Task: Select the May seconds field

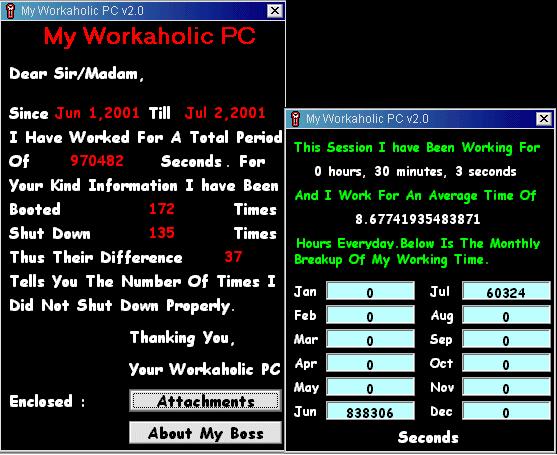Action: point(370,387)
